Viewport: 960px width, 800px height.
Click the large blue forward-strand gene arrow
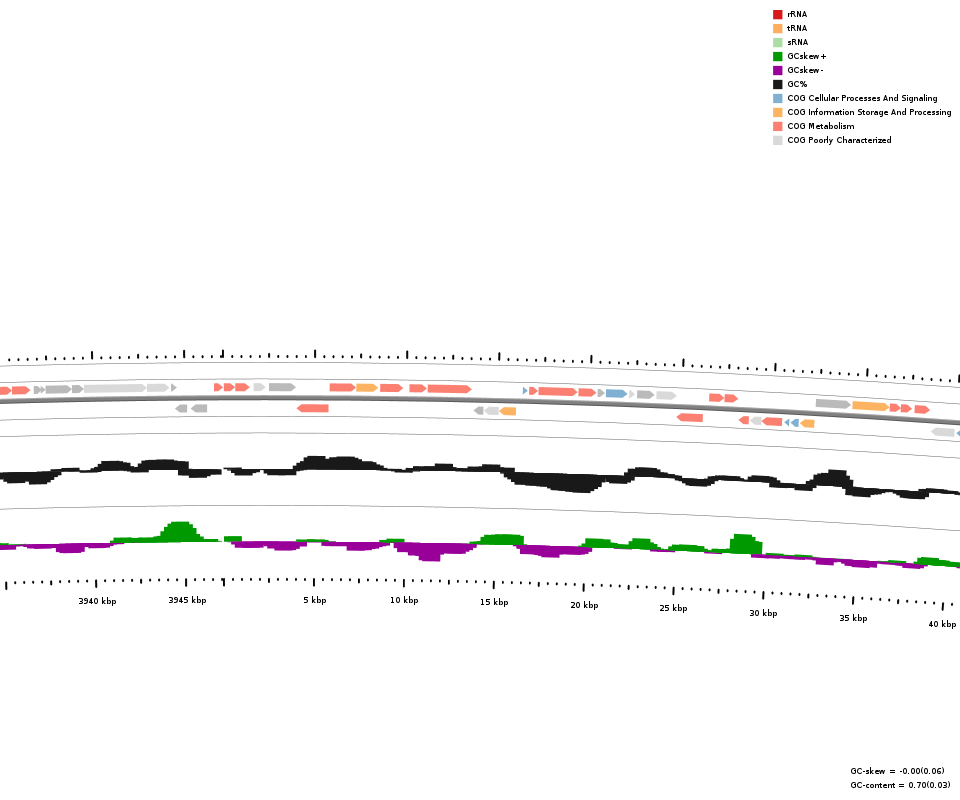point(616,394)
